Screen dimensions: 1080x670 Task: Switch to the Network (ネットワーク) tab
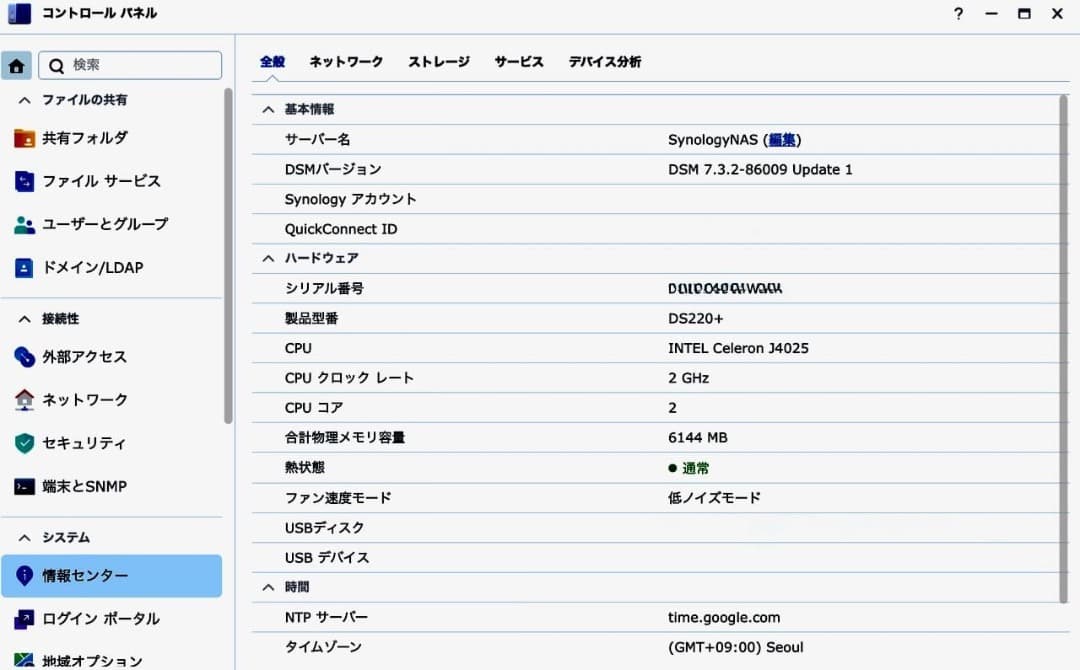pos(346,62)
